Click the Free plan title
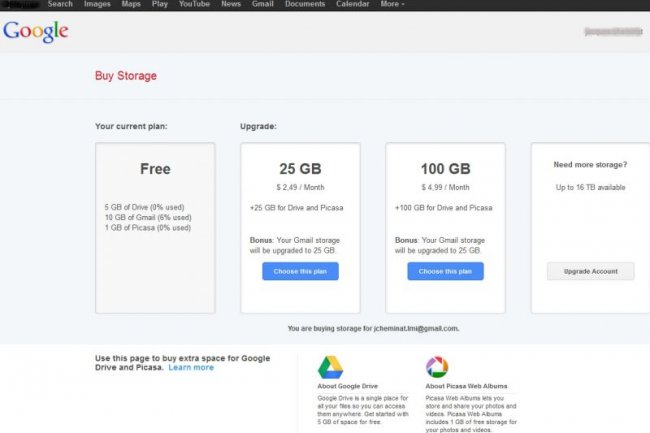The width and height of the screenshot is (650, 433). pos(155,169)
